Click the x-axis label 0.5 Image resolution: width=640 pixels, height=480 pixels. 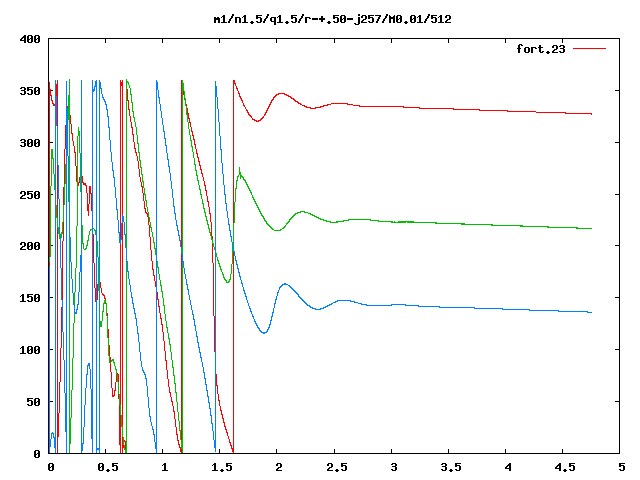pyautogui.click(x=108, y=467)
